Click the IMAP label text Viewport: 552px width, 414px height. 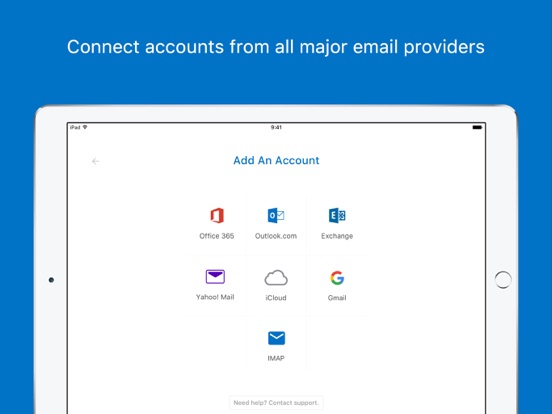[x=276, y=358]
